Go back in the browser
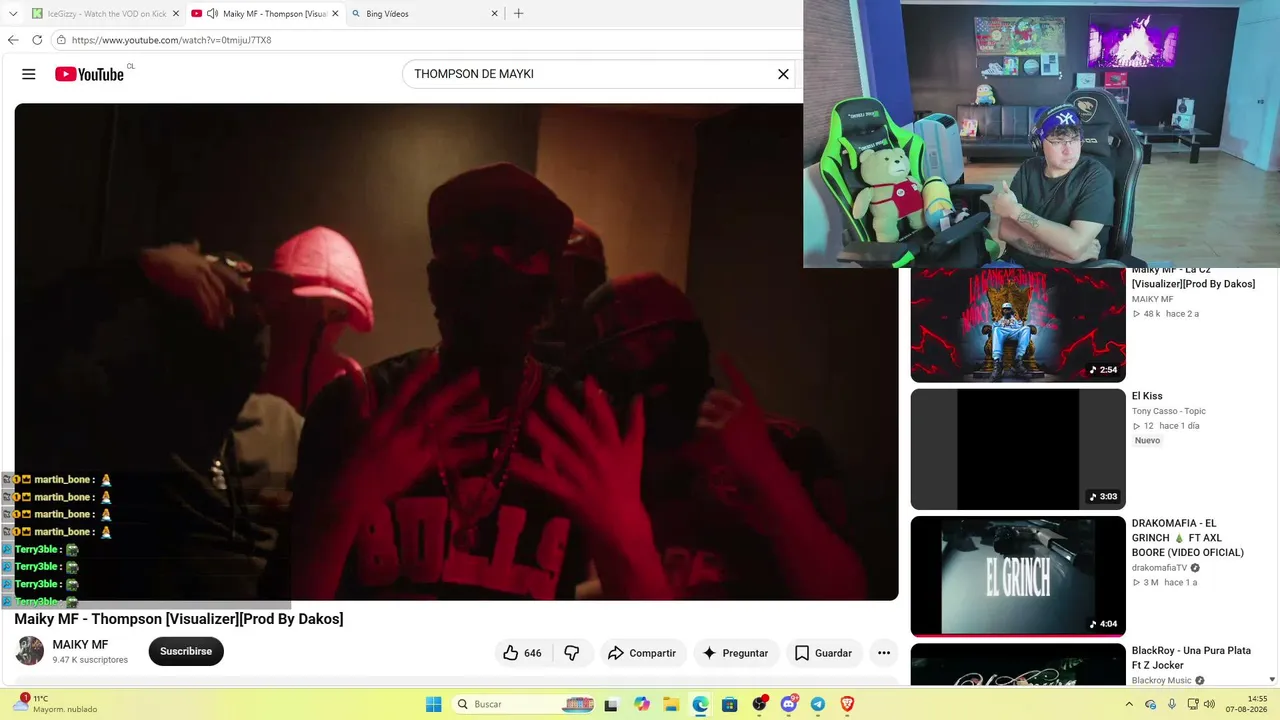This screenshot has height=720, width=1280. tap(13, 40)
